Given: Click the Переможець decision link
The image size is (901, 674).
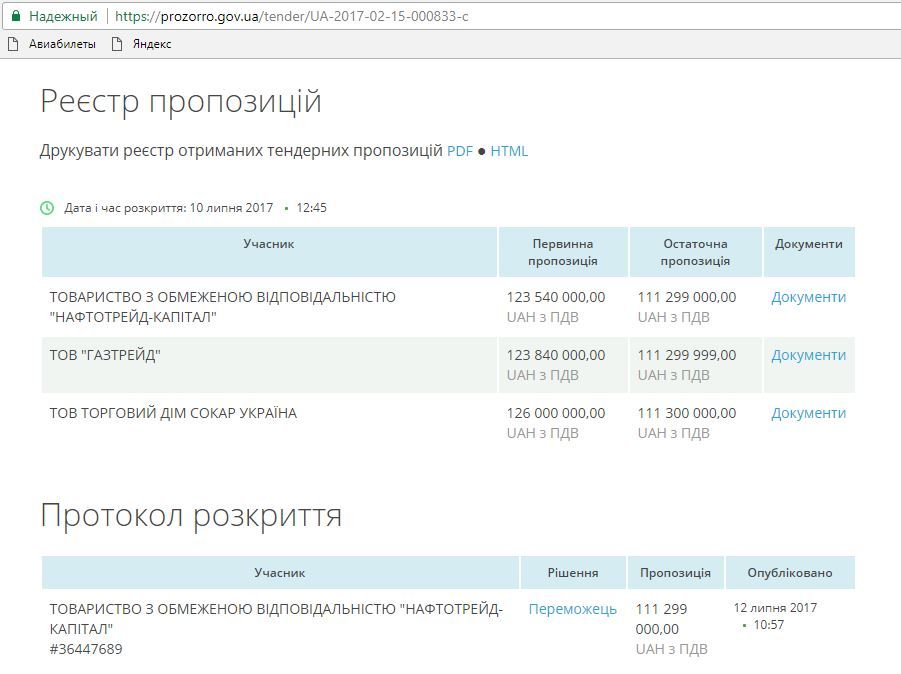Looking at the screenshot, I should pos(571,607).
